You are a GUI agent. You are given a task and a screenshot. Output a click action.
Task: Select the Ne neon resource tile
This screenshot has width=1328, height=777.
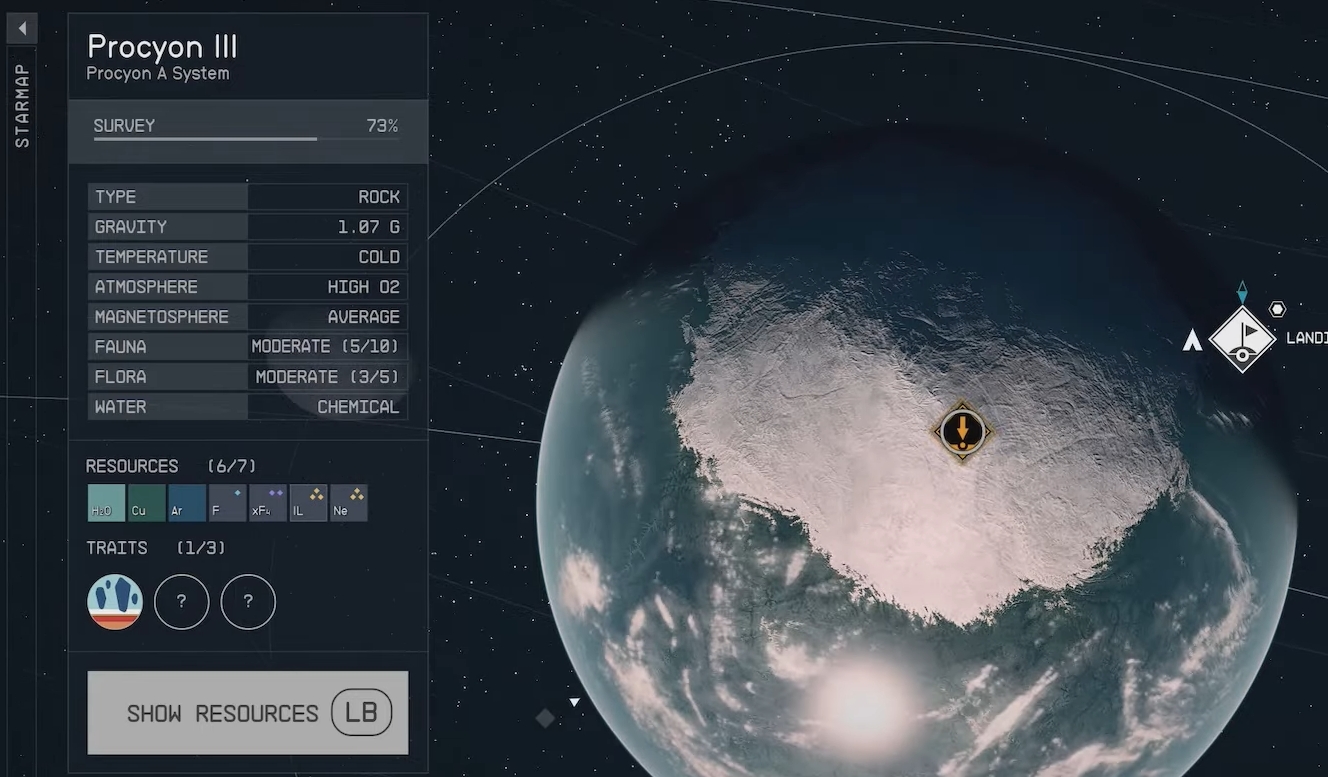(349, 503)
